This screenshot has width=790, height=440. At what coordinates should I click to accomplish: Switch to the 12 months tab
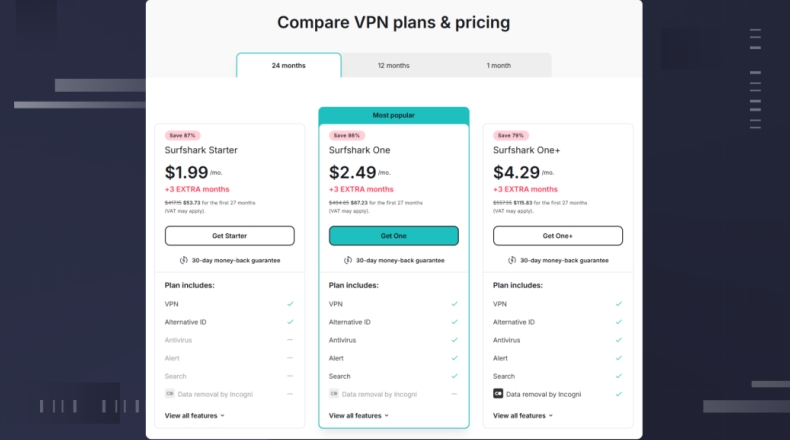click(393, 66)
